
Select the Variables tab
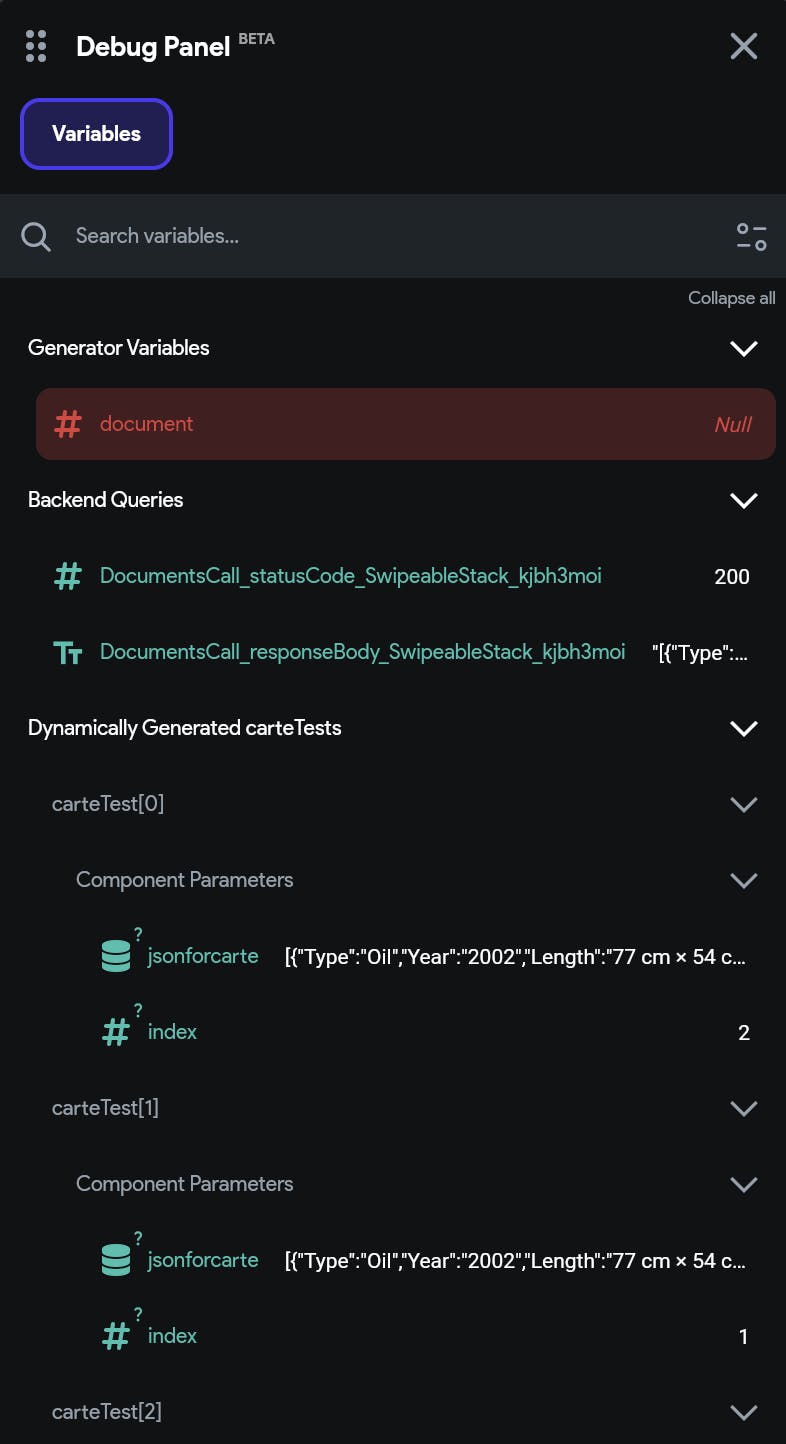point(97,134)
